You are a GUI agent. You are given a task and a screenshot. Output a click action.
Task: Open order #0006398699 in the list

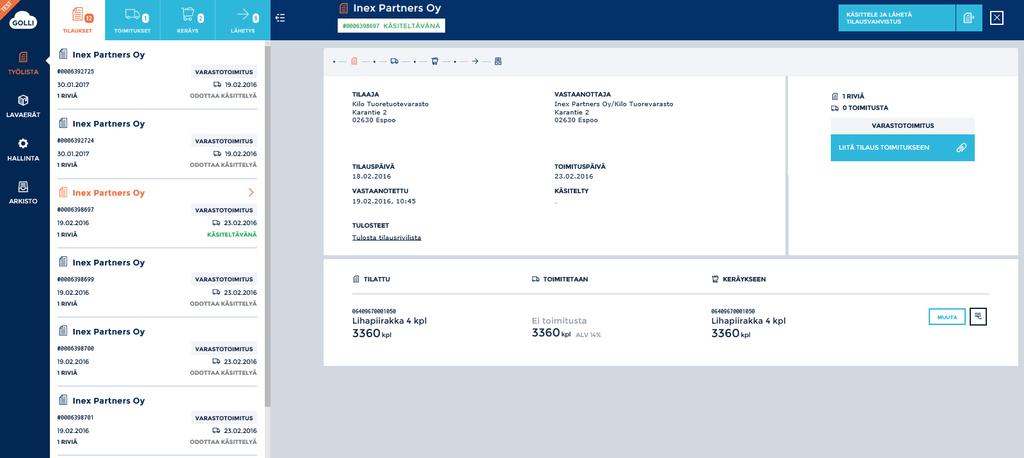pyautogui.click(x=157, y=282)
